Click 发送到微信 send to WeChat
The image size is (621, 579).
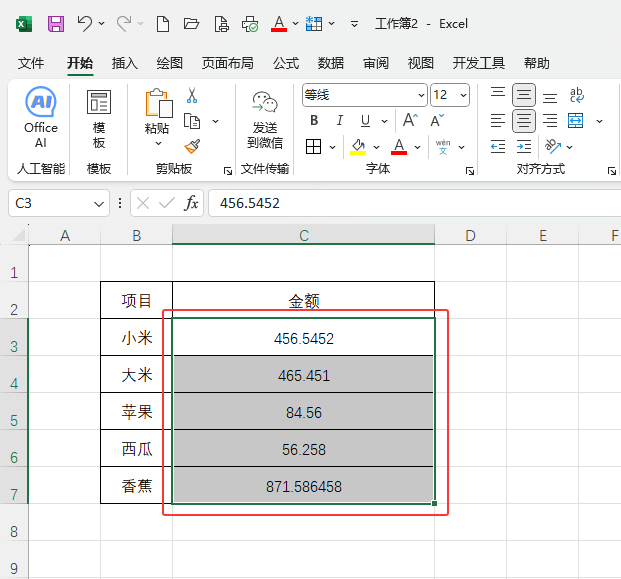[x=265, y=120]
